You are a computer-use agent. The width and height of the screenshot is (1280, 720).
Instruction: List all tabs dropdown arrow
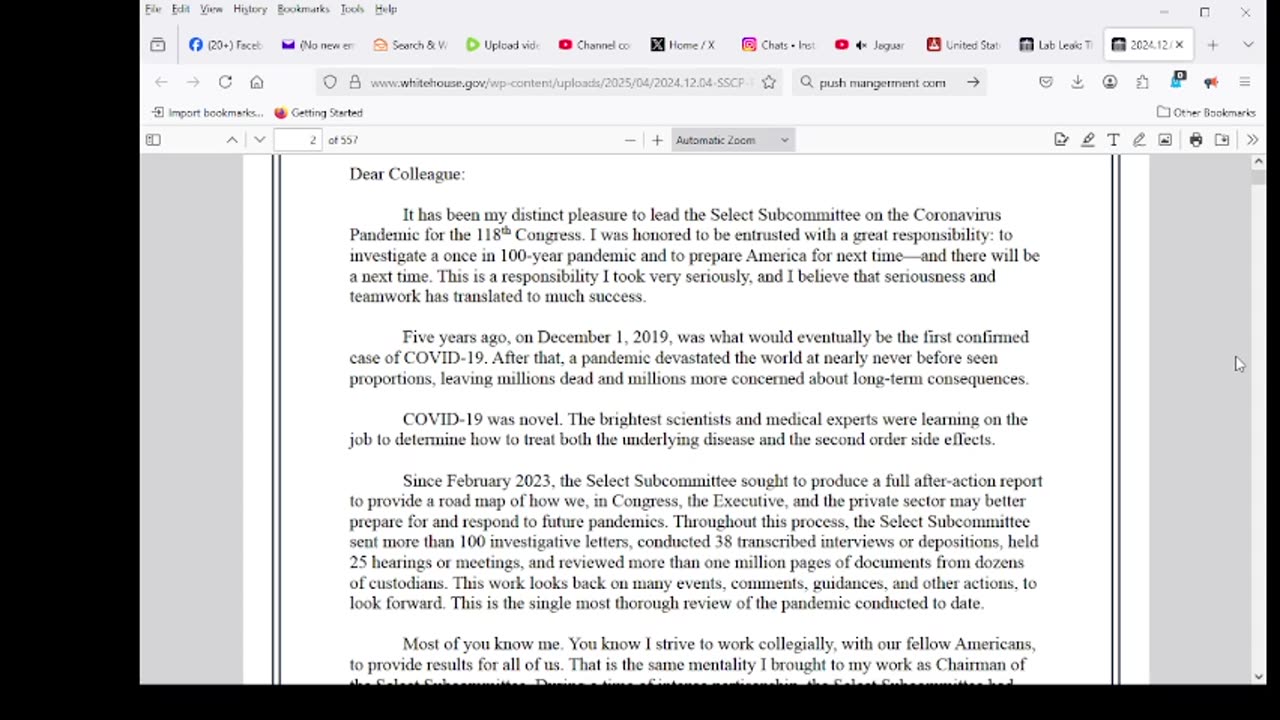(1248, 45)
